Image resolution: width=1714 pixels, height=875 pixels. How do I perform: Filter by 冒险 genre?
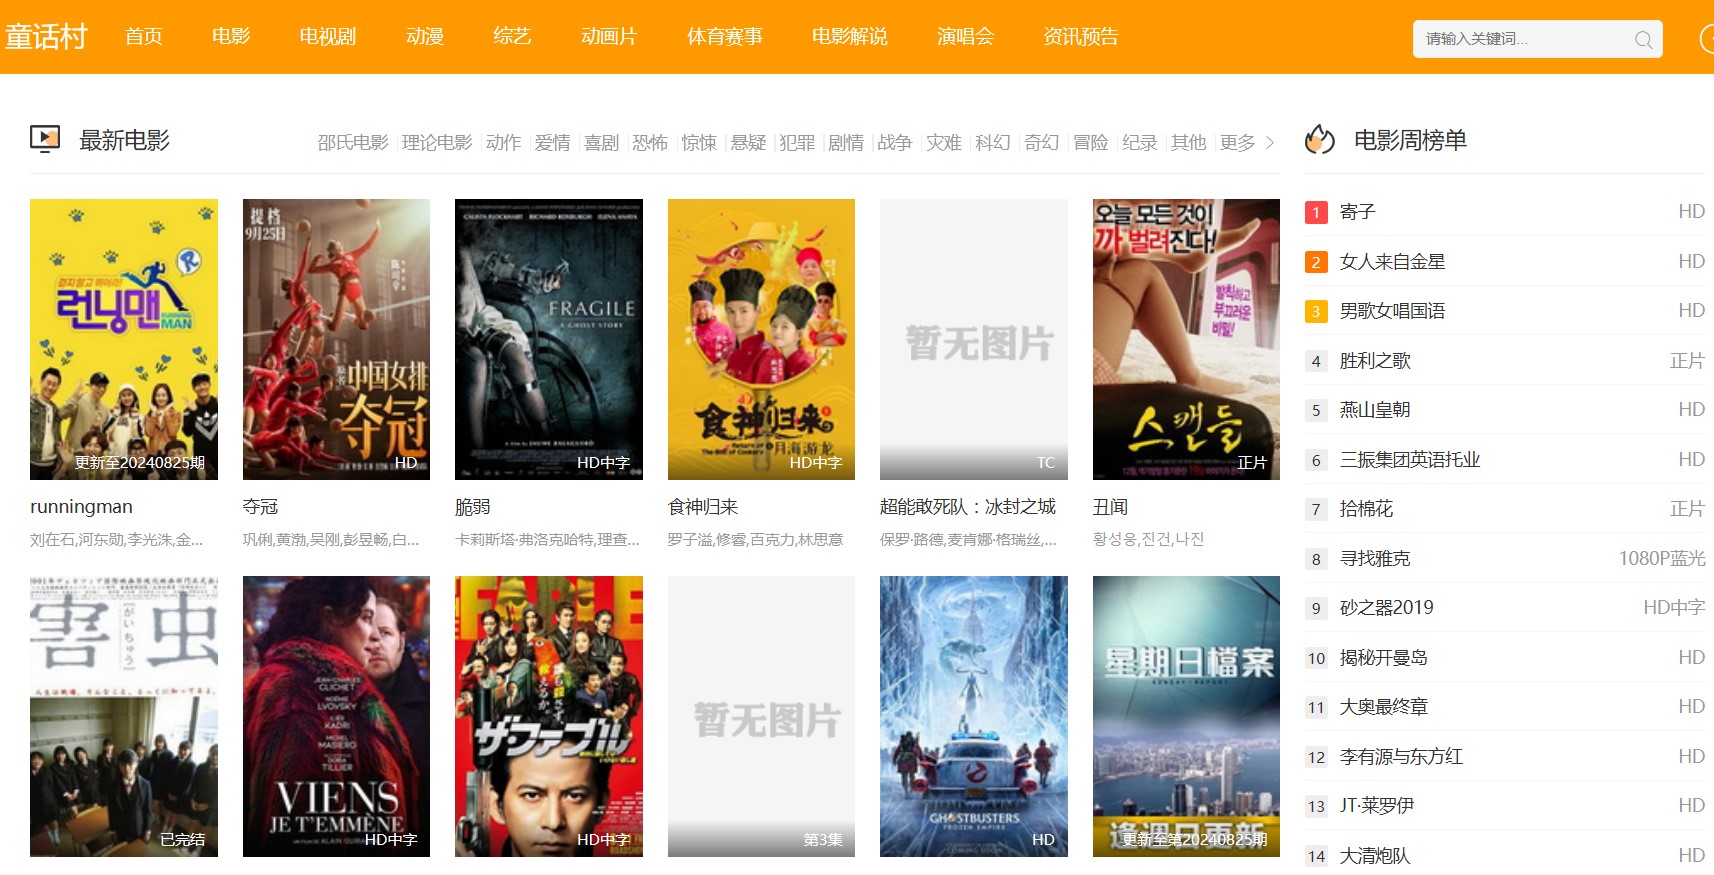click(1091, 142)
